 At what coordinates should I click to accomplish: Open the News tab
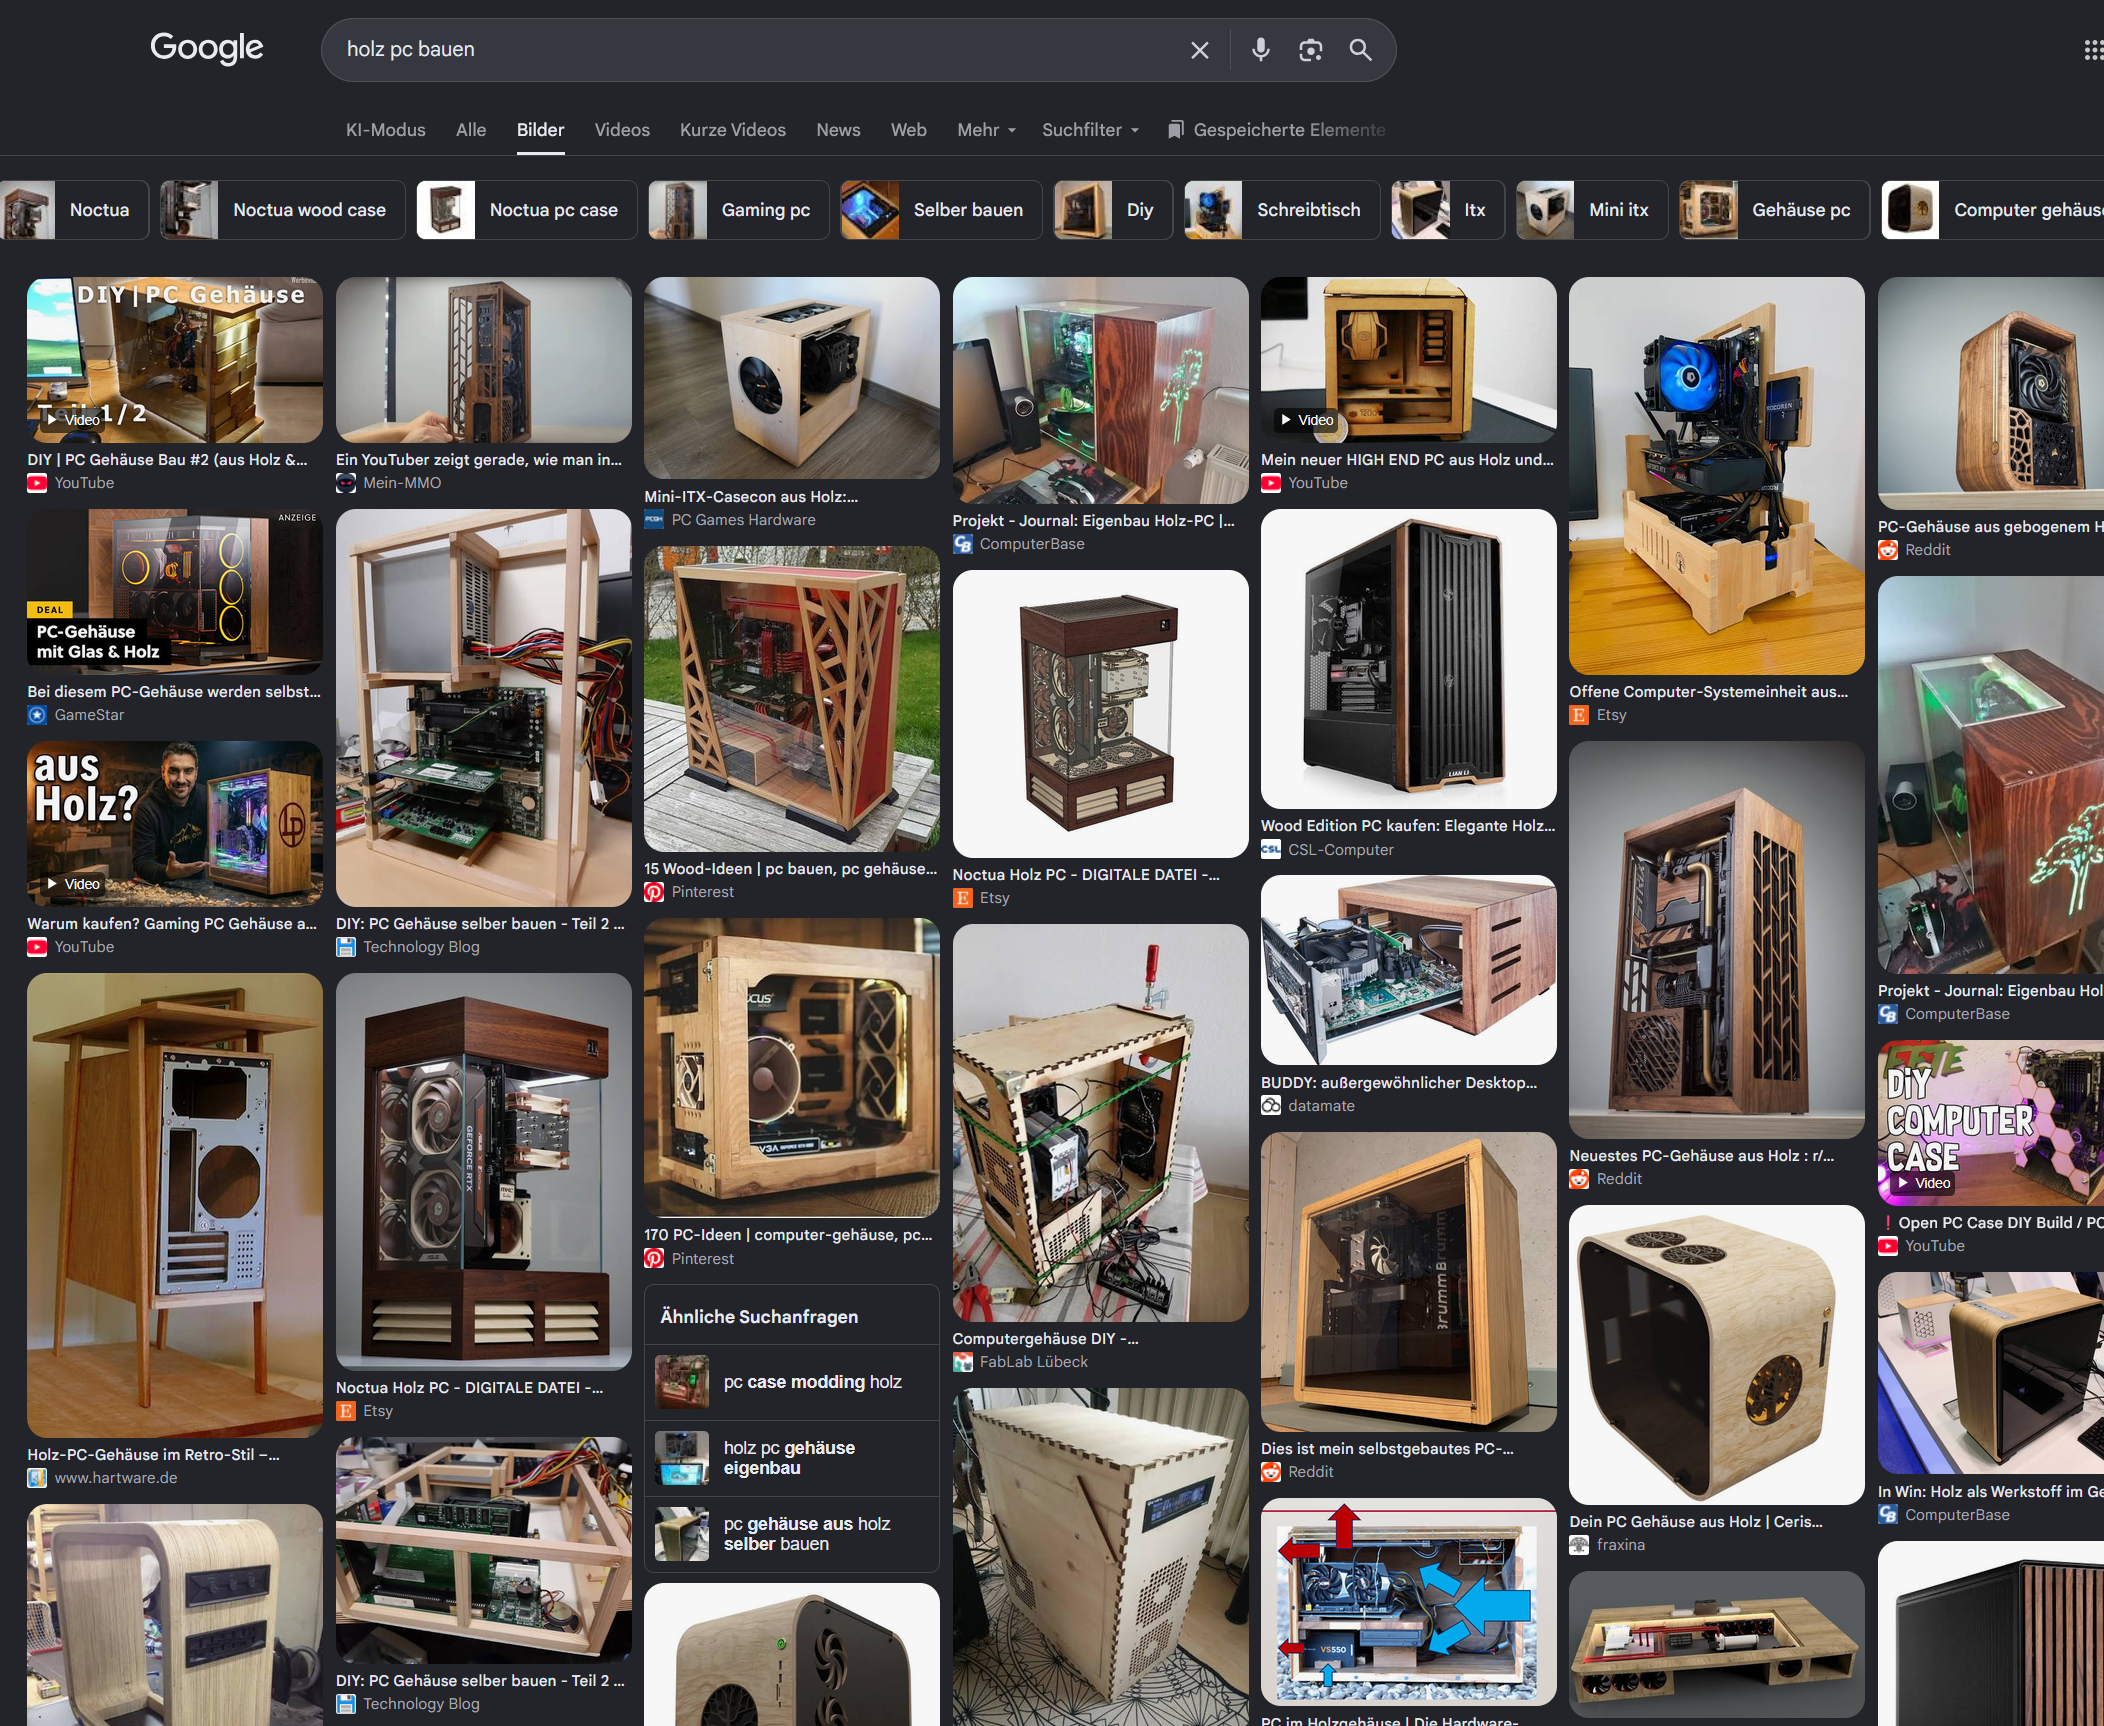pyautogui.click(x=838, y=130)
